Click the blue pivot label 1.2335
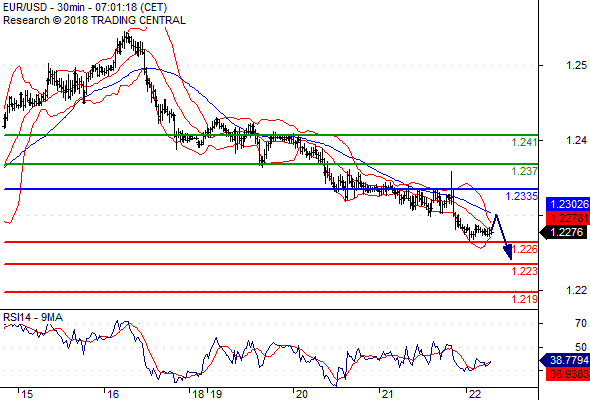The height and width of the screenshot is (400, 590). 522,196
